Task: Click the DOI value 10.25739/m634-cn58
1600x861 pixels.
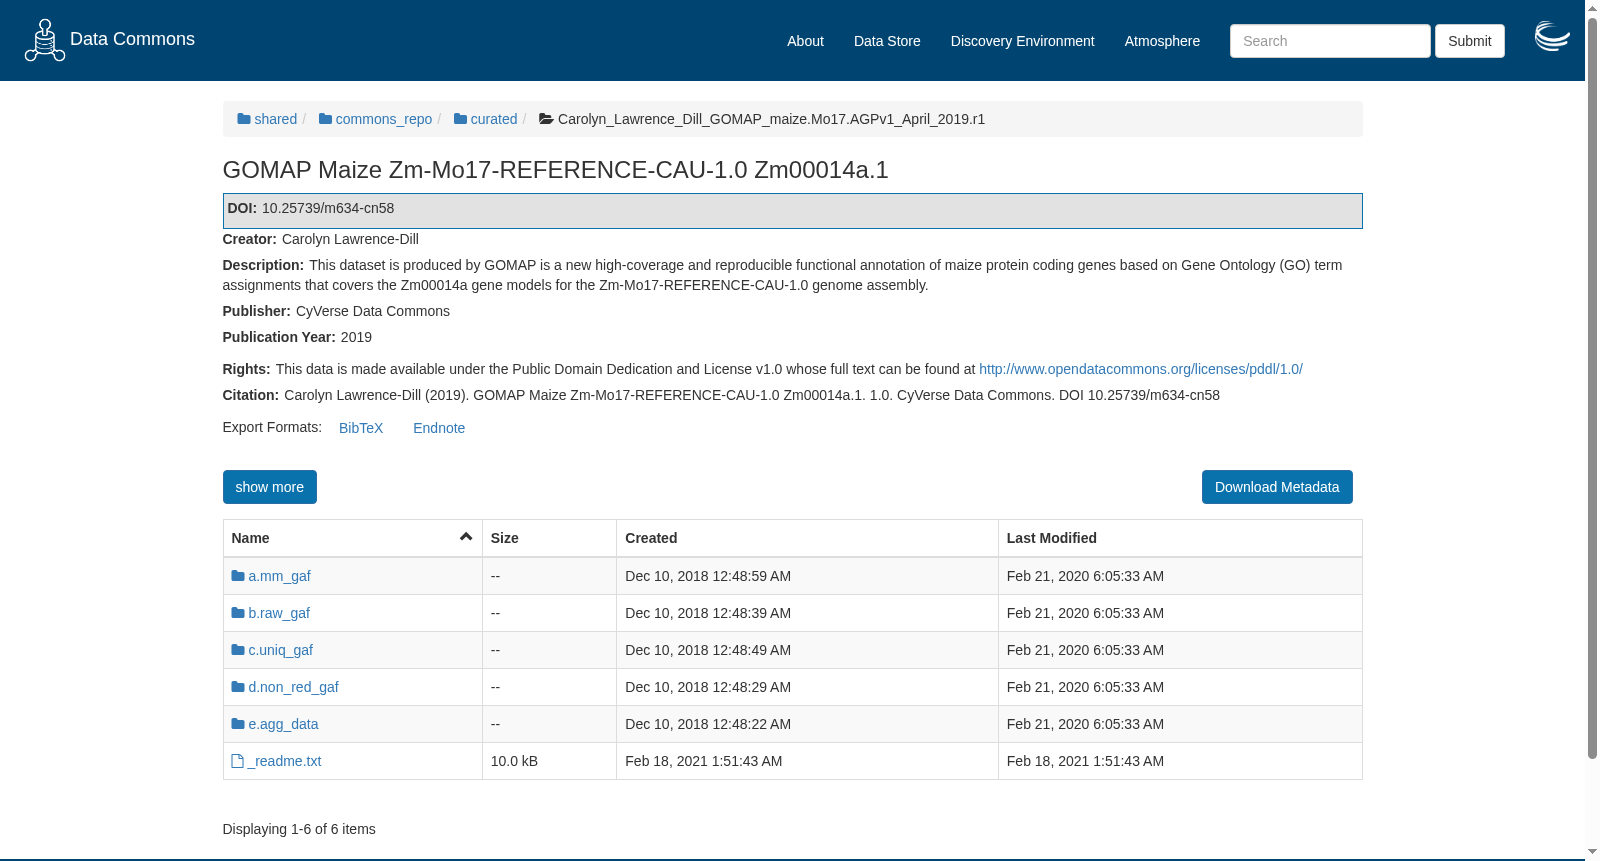Action: (x=328, y=208)
